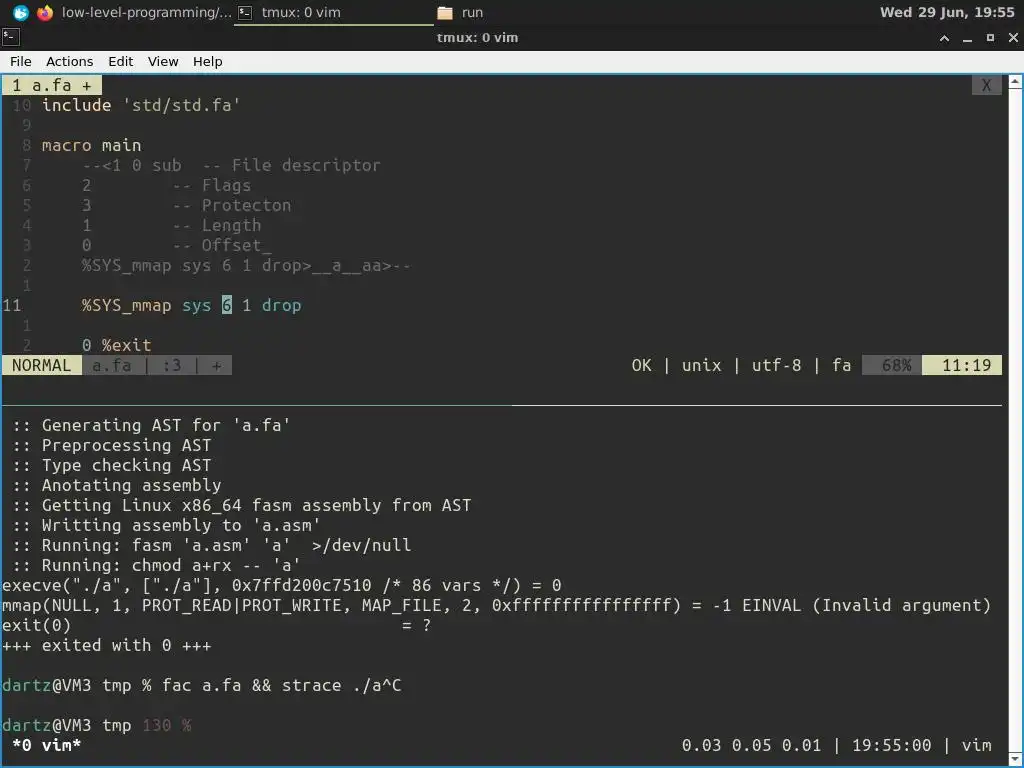This screenshot has width=1024, height=768.
Task: Click the '-- Flags' comment
Action: click(x=212, y=185)
